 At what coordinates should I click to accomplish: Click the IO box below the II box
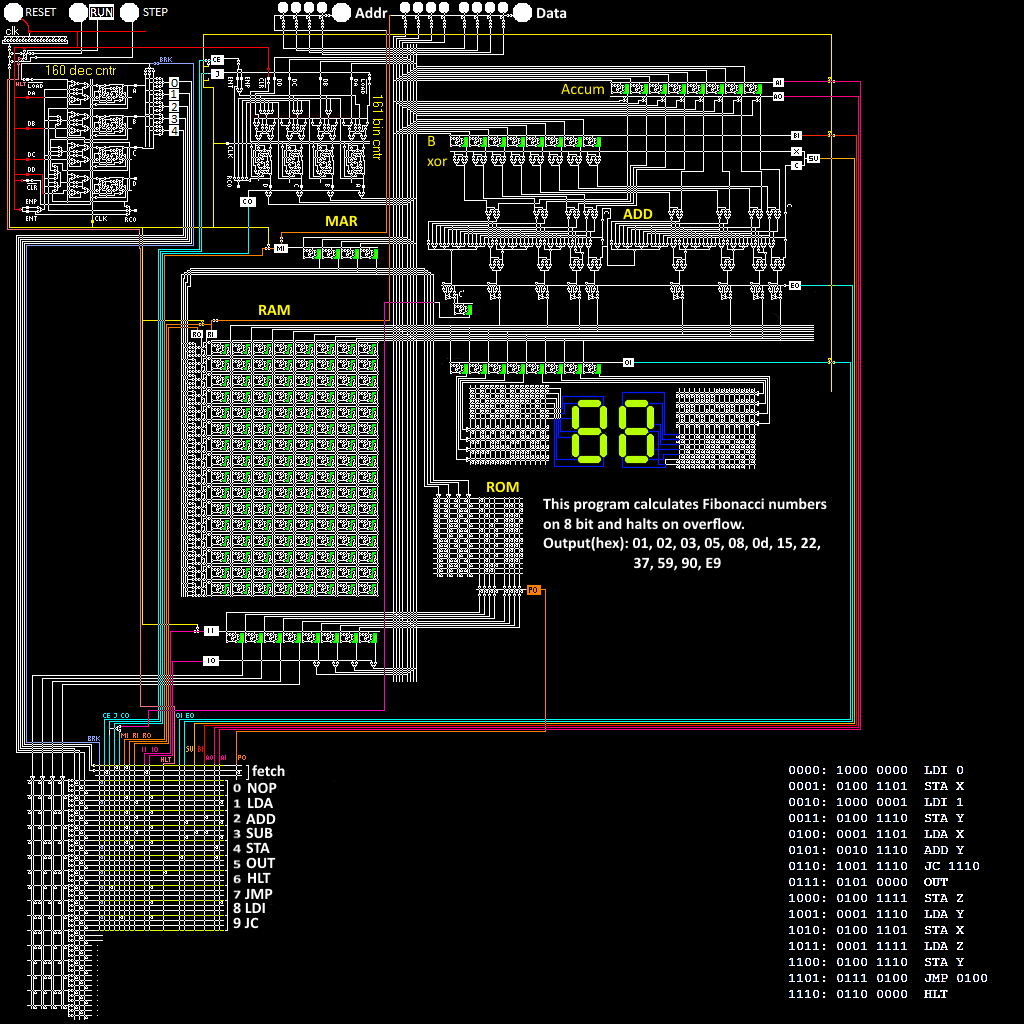(x=211, y=661)
